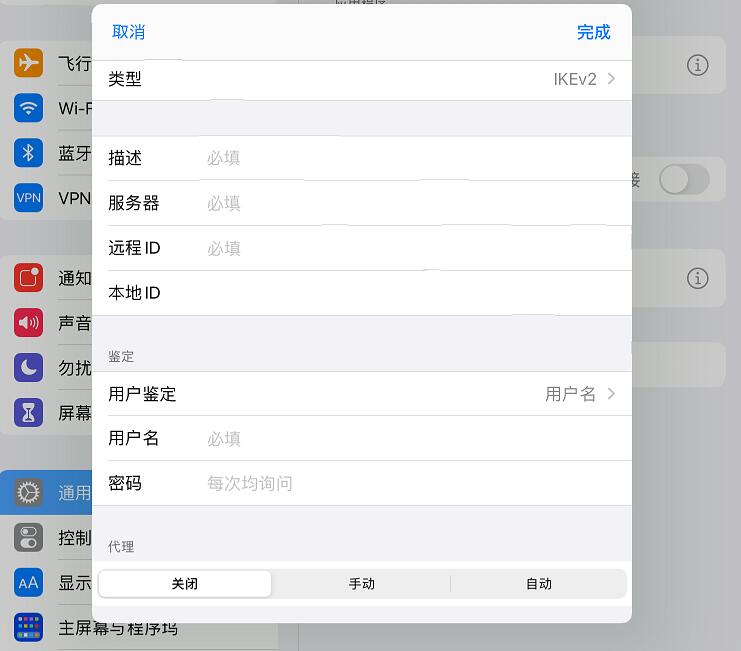741x651 pixels.
Task: Select 关闭 proxy option
Action: point(185,584)
